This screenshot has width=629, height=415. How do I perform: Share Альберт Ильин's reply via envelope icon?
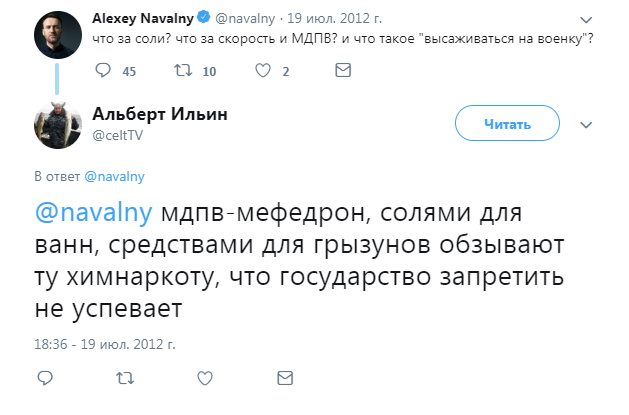click(x=285, y=377)
